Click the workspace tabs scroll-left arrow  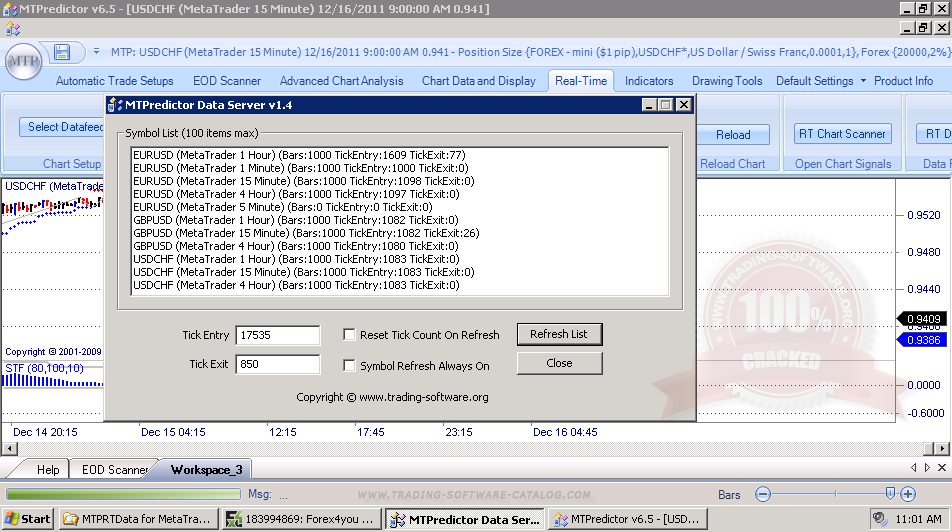point(913,468)
